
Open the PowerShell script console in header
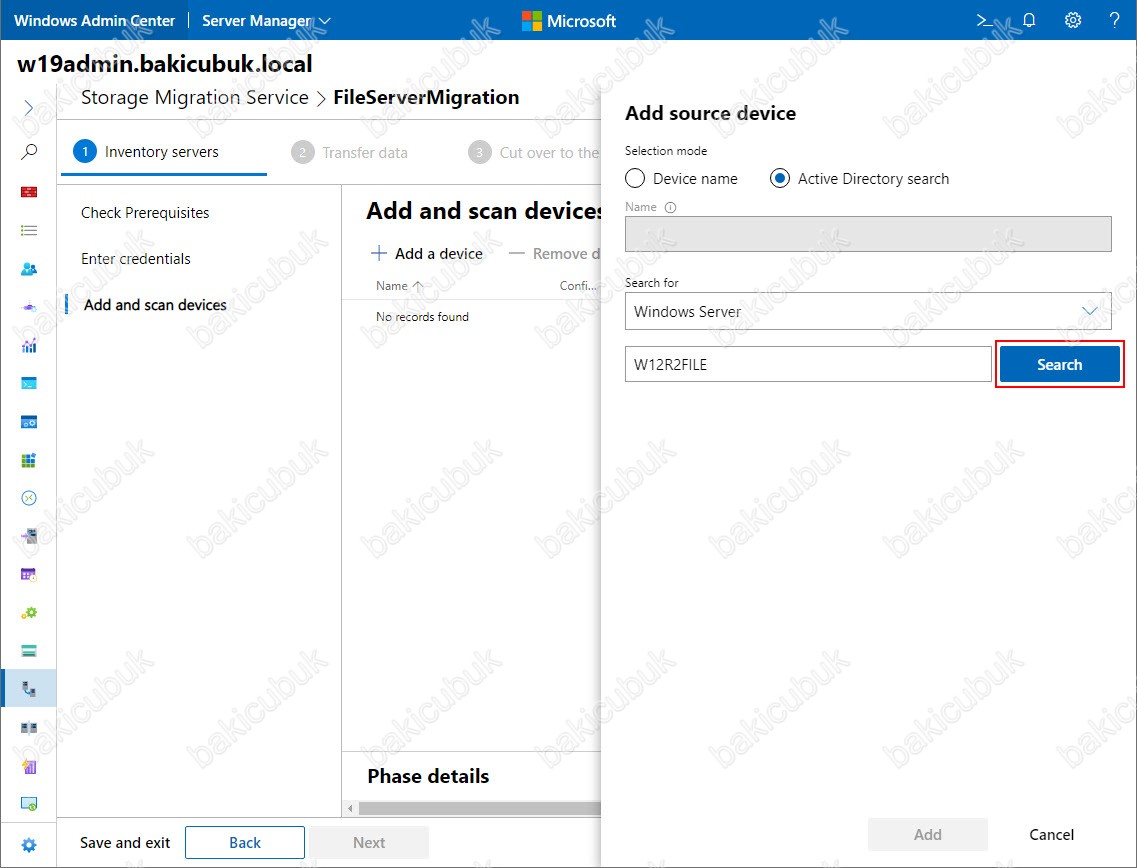click(985, 20)
